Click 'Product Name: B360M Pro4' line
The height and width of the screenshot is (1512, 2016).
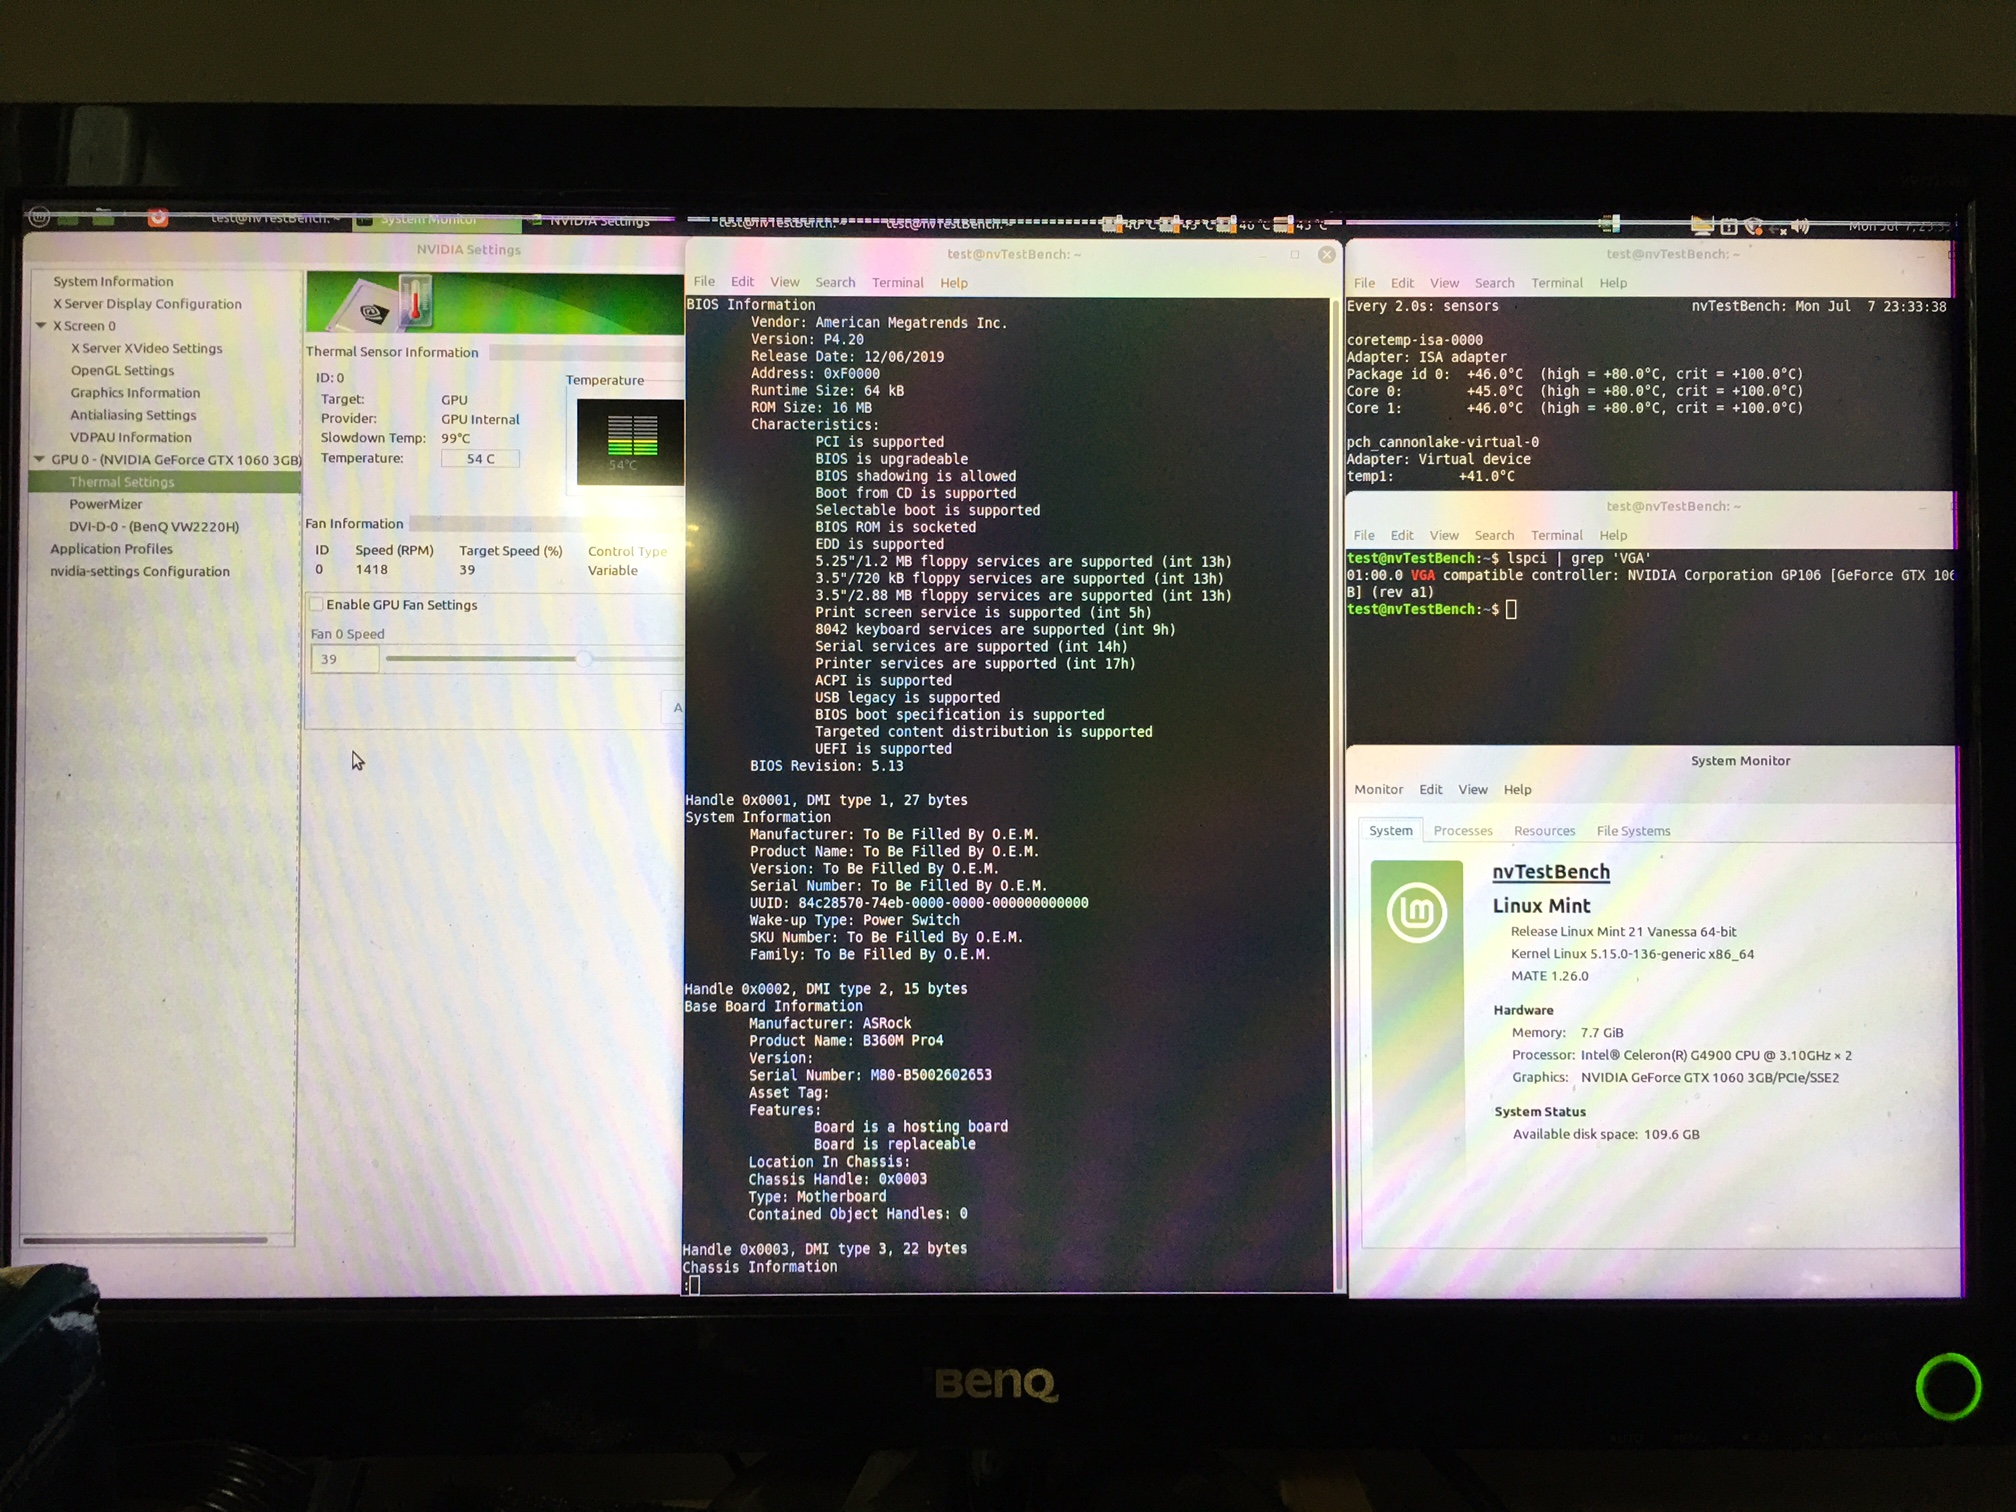click(846, 1040)
